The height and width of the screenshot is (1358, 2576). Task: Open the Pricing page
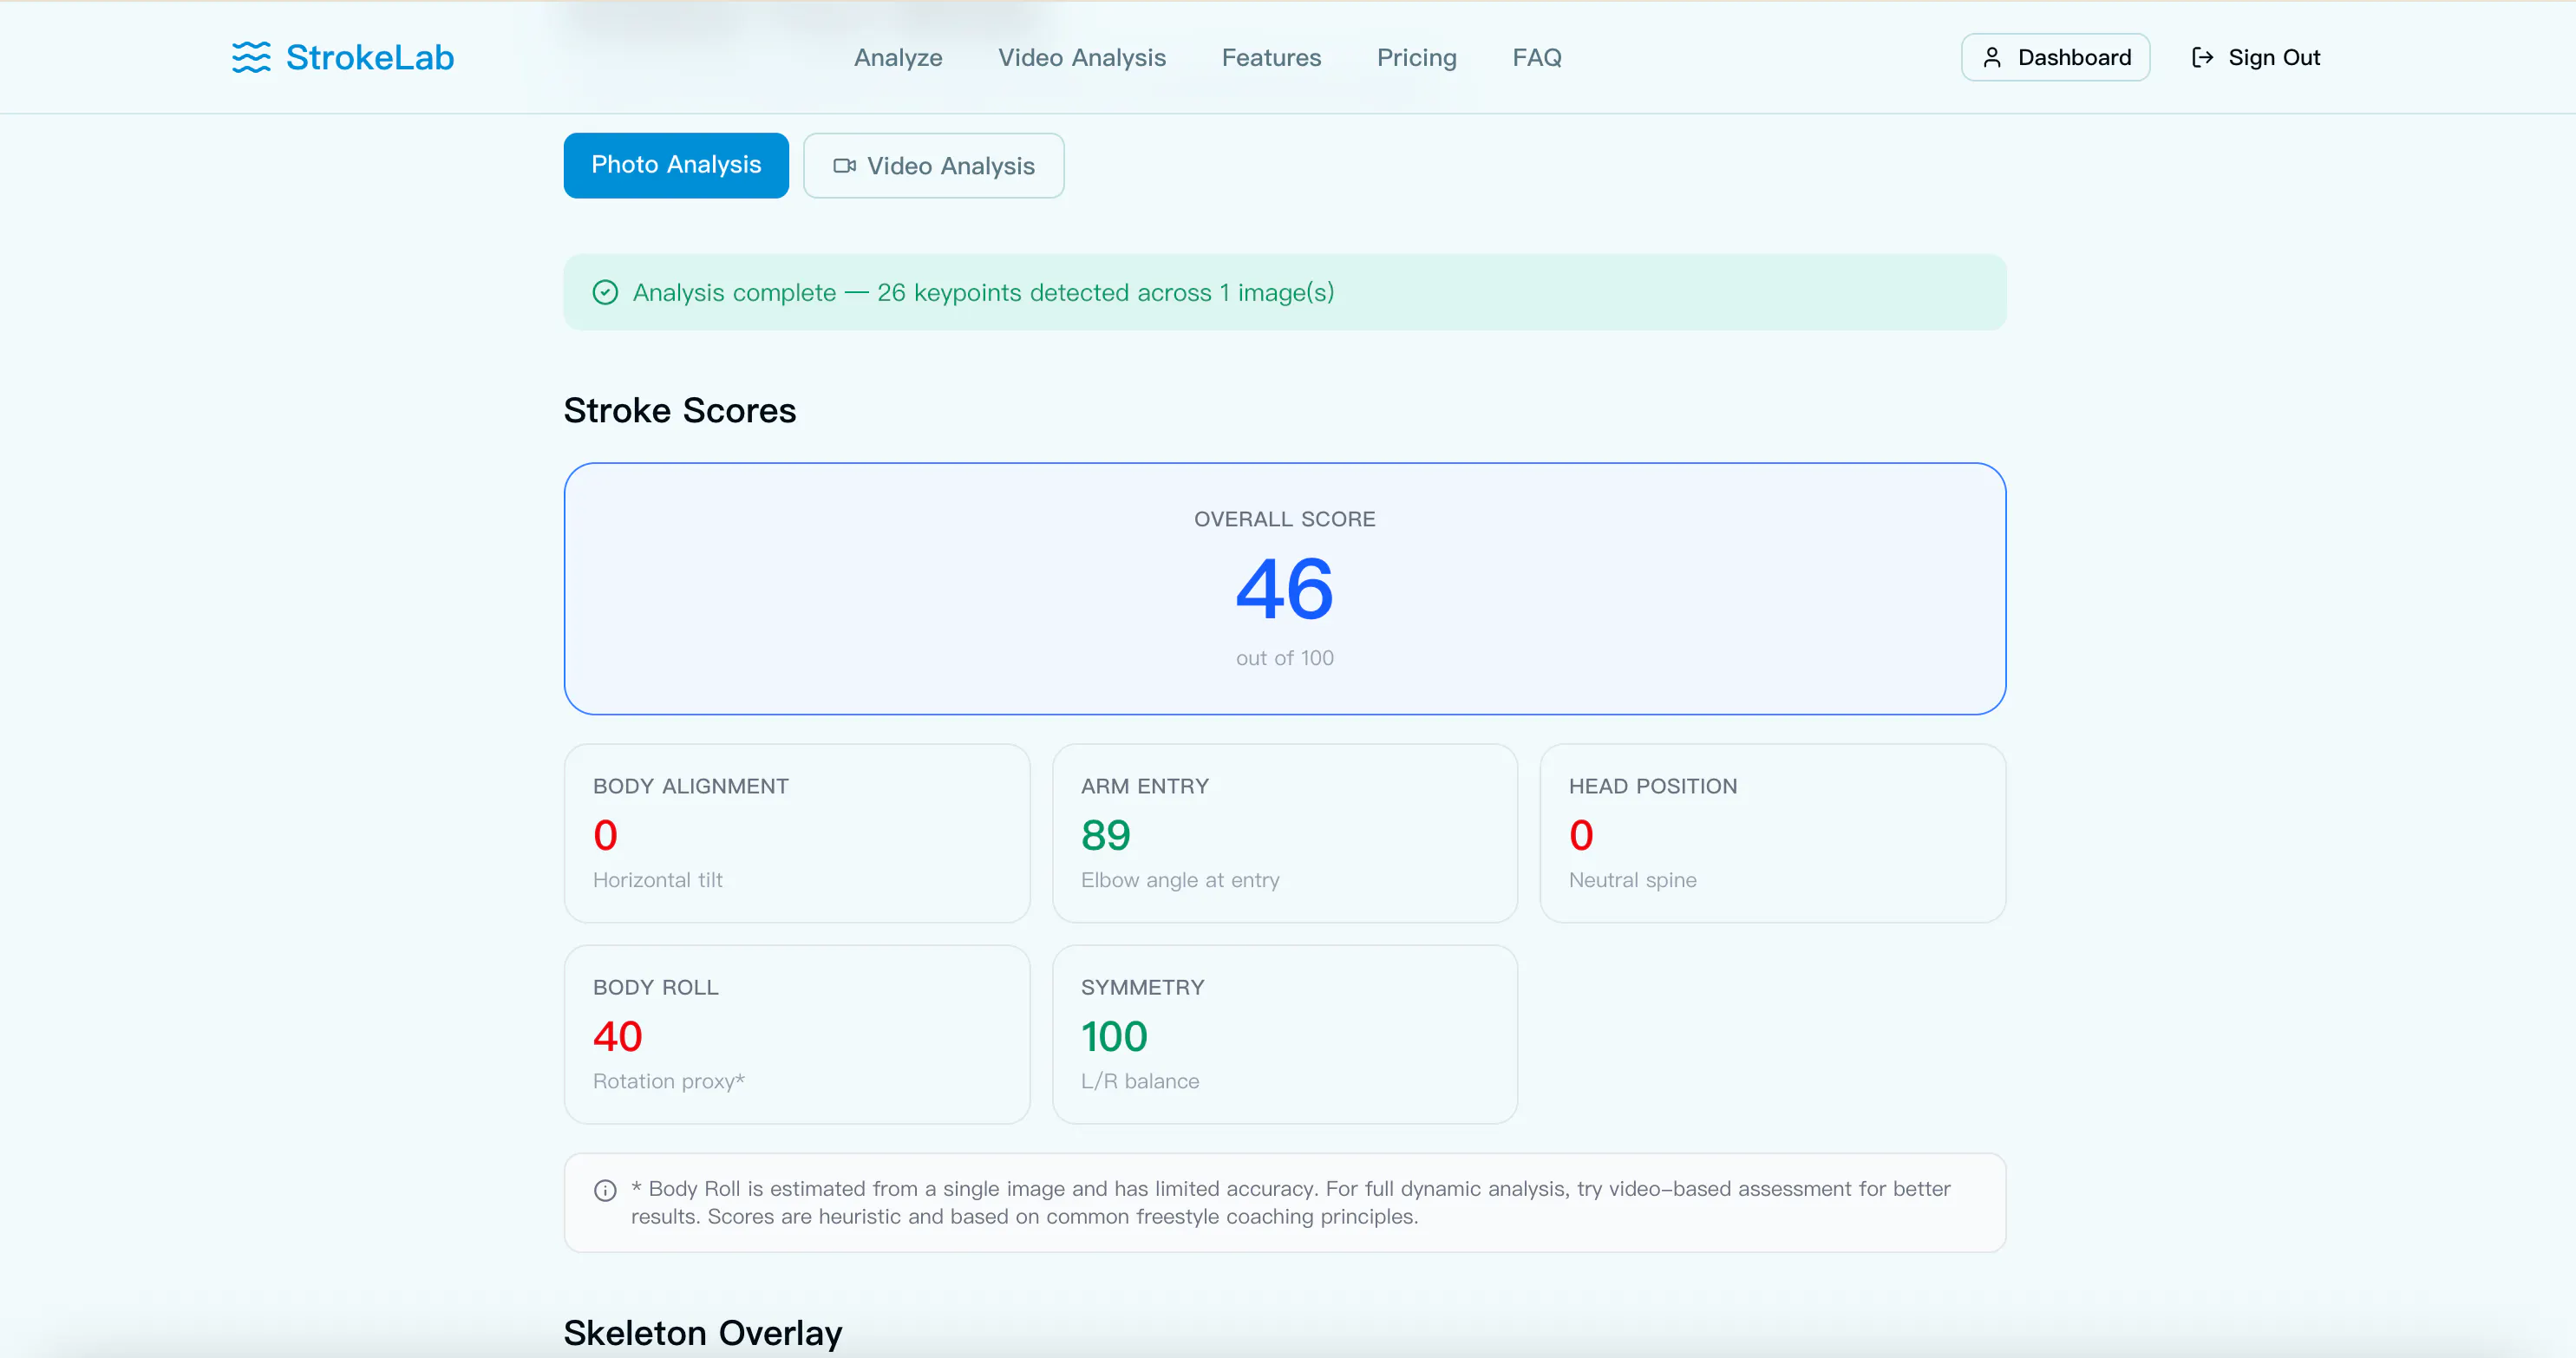pos(1416,58)
